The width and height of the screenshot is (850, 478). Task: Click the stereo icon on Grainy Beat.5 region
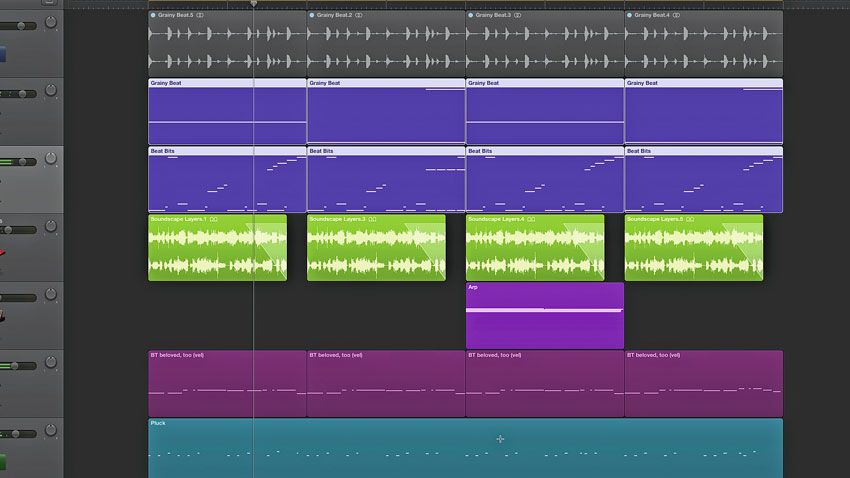201,16
